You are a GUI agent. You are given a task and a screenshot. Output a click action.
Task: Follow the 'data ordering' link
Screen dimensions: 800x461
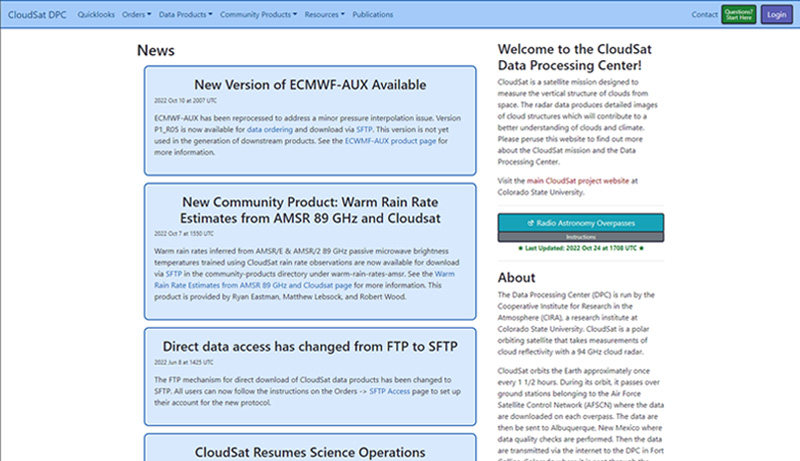270,130
